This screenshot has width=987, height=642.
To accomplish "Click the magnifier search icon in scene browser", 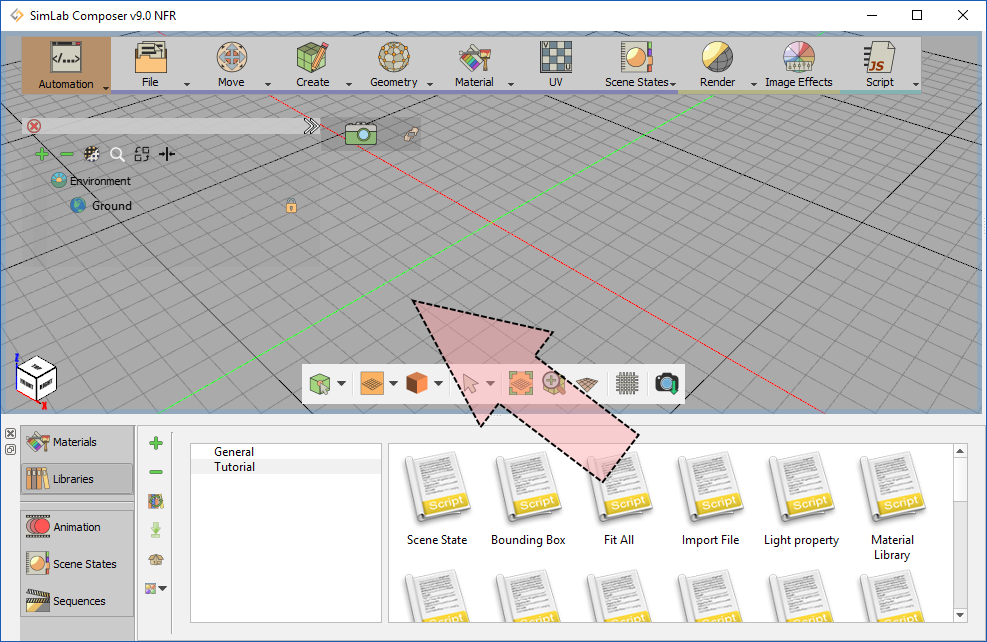I will click(x=117, y=154).
